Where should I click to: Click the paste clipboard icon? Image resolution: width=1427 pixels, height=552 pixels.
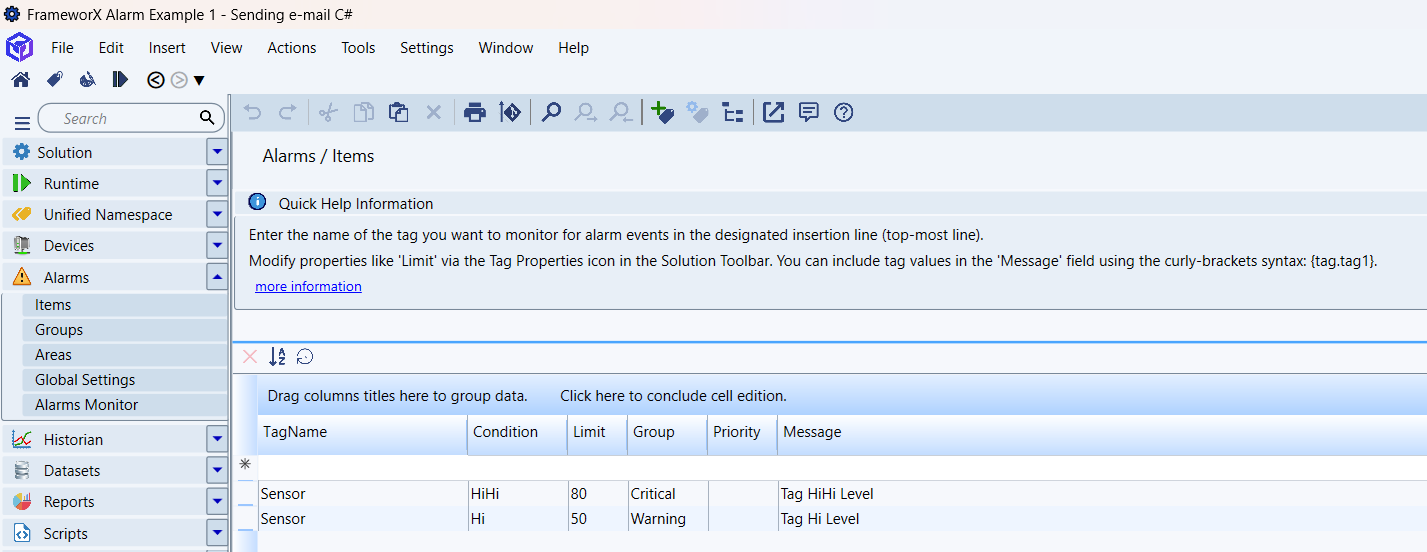[398, 113]
